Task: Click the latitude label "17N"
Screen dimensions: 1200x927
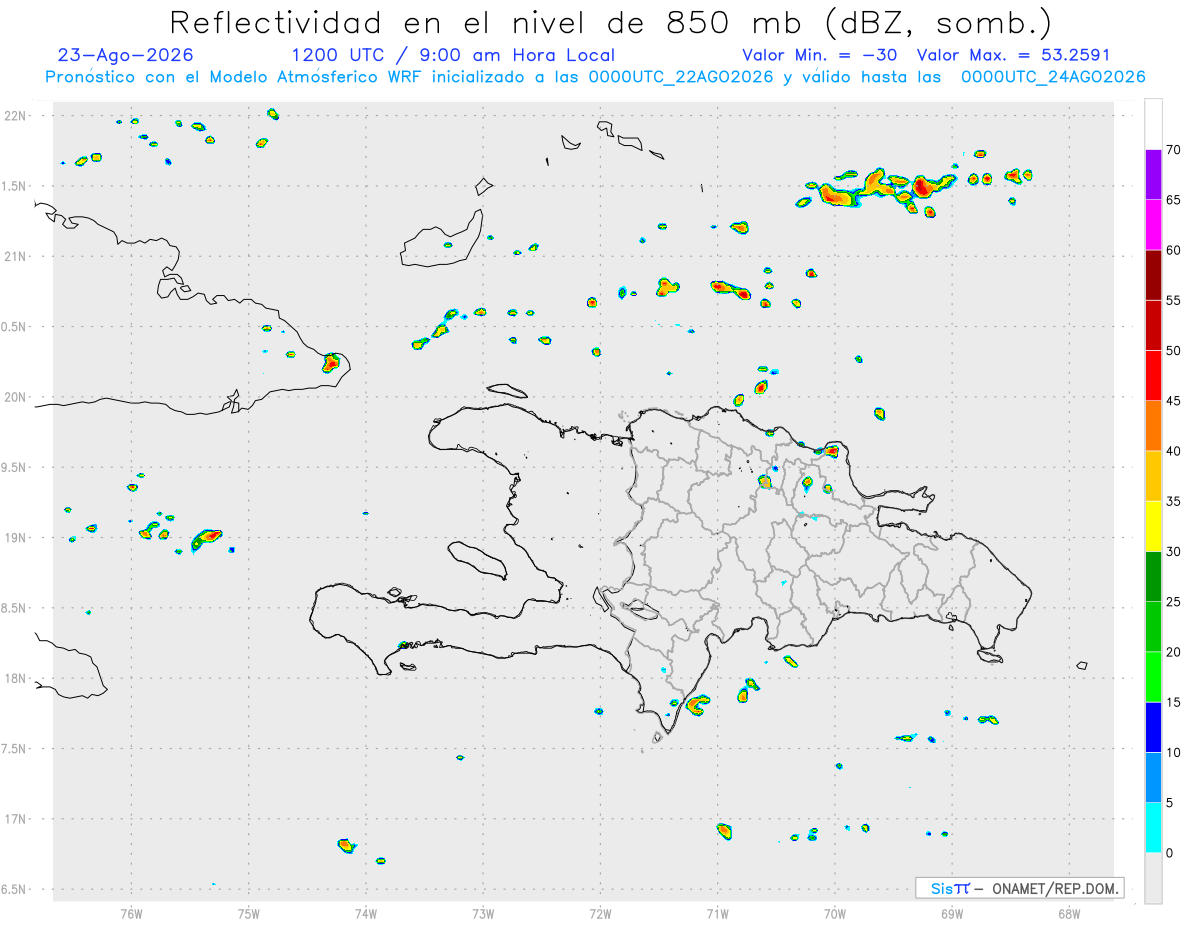Action: pyautogui.click(x=16, y=819)
